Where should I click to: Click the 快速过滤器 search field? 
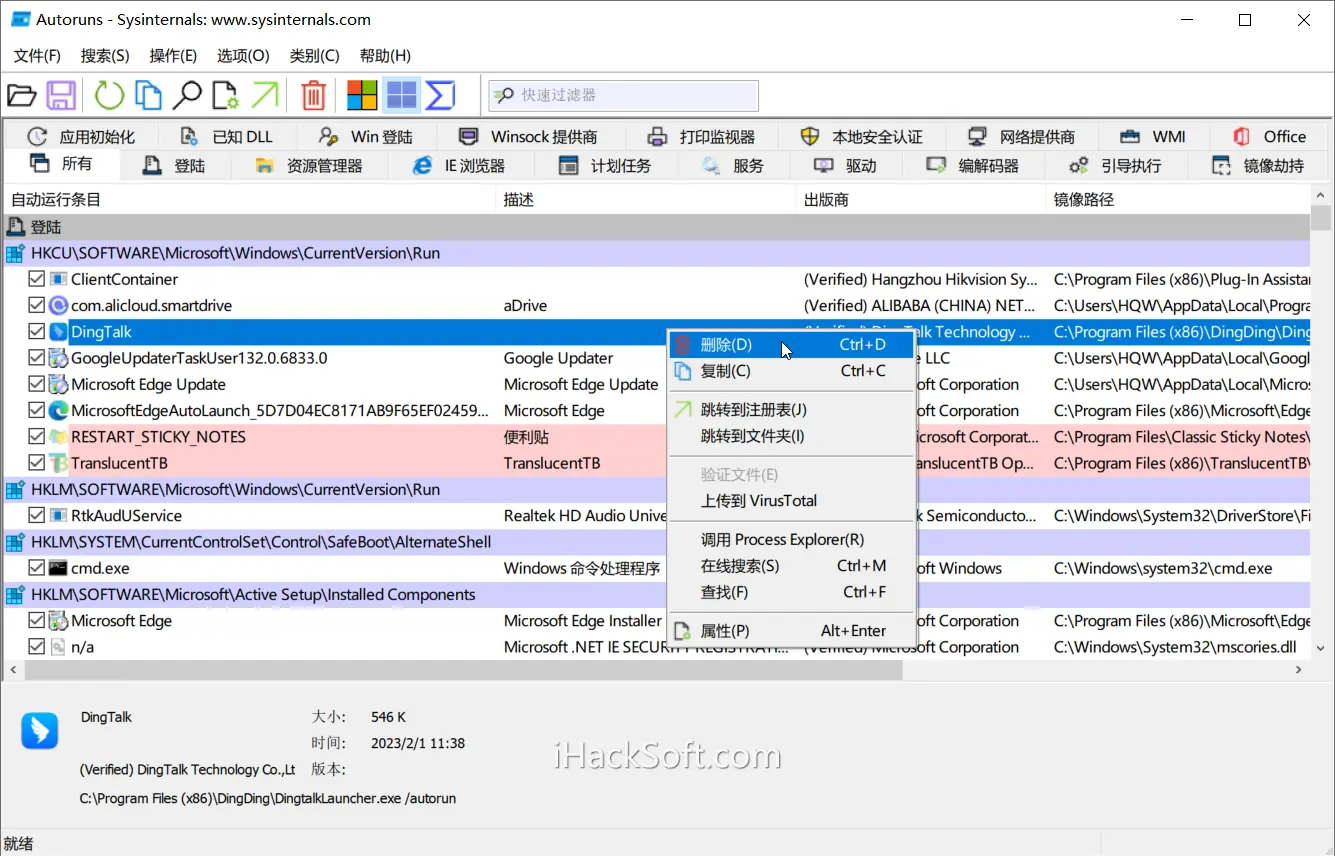[x=624, y=95]
